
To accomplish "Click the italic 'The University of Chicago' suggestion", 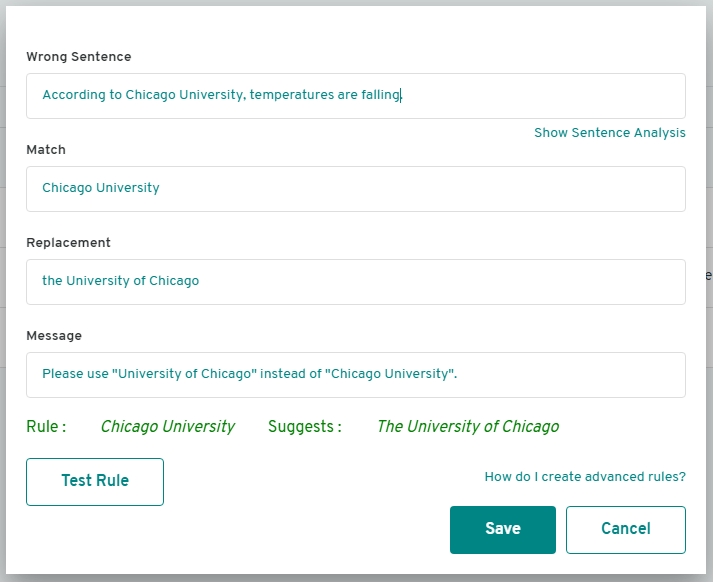I will (468, 426).
